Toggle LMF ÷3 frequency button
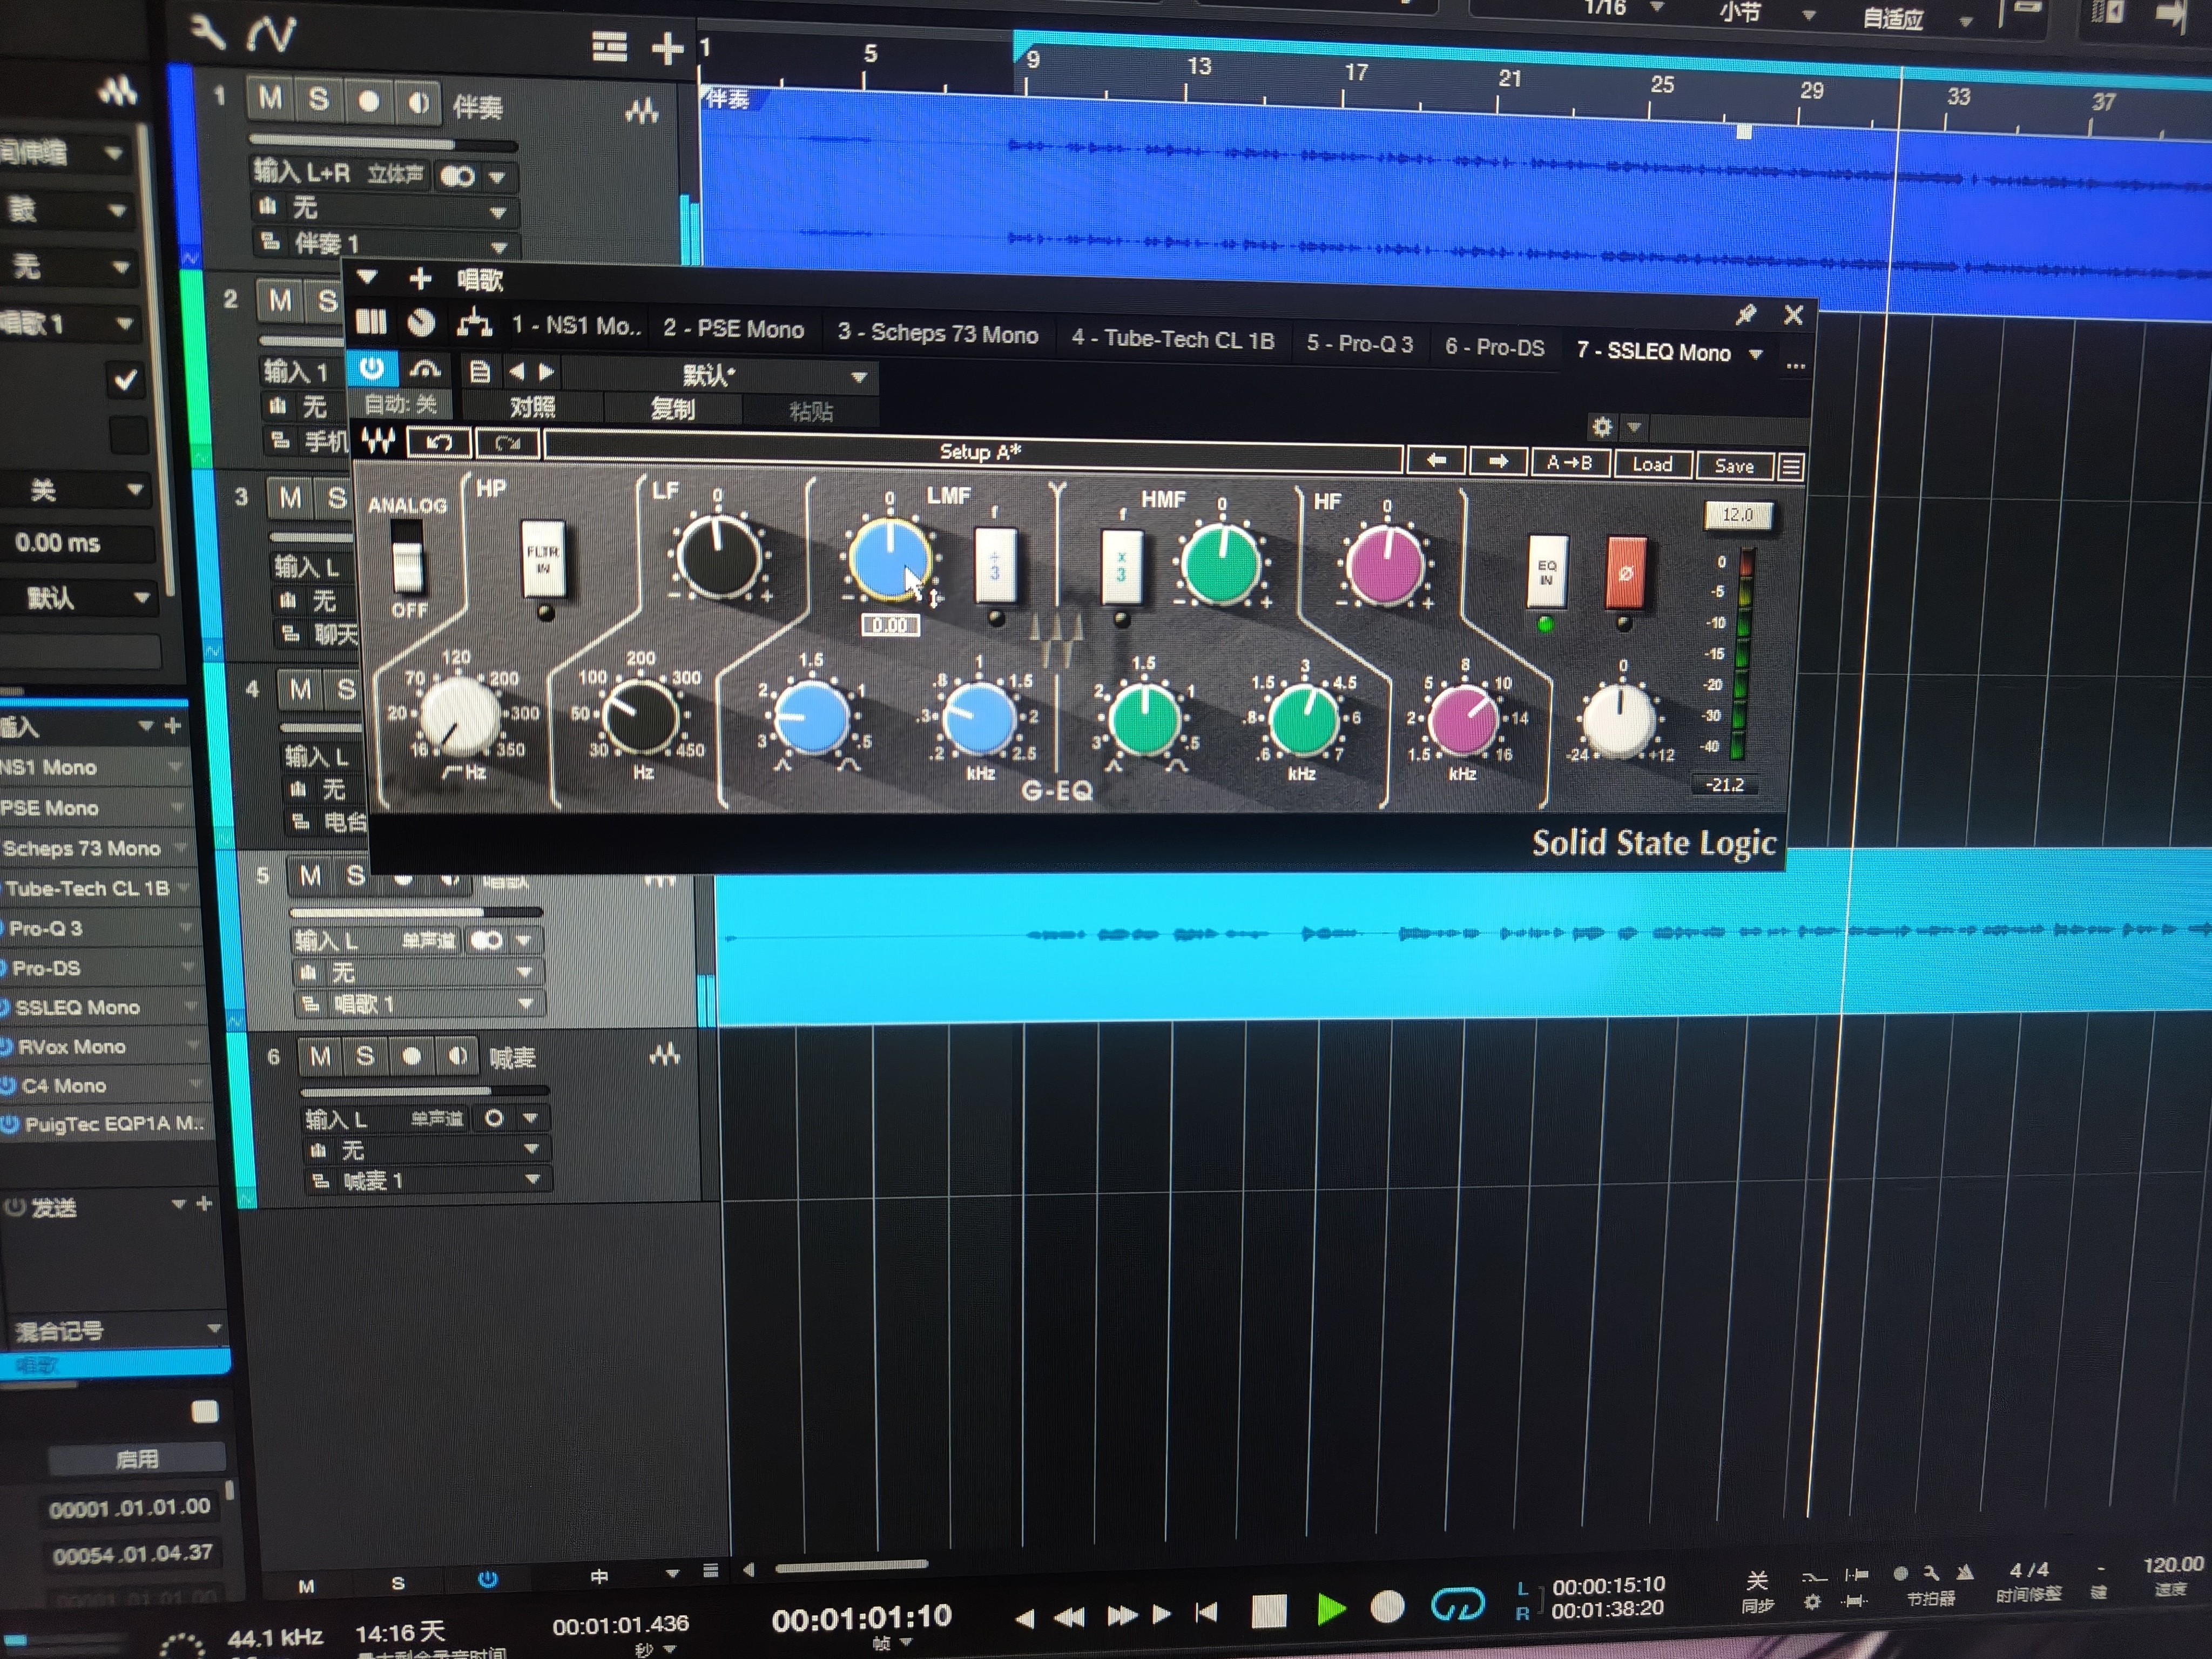Viewport: 2212px width, 1659px height. tap(995, 567)
